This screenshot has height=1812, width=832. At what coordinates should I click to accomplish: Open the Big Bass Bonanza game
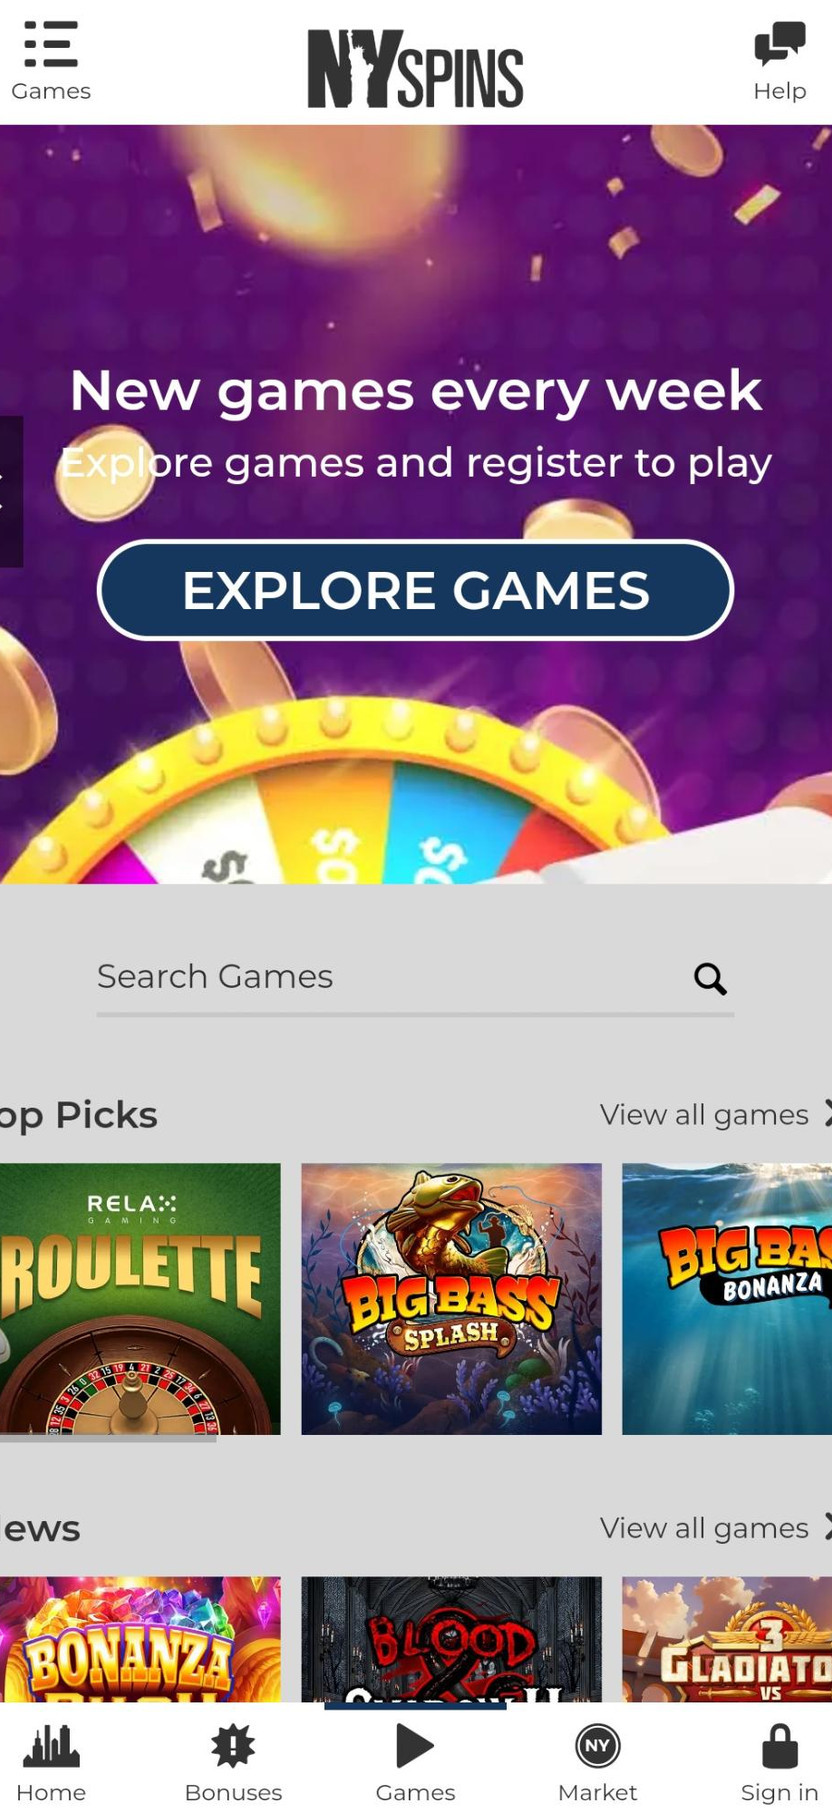[x=727, y=1298]
